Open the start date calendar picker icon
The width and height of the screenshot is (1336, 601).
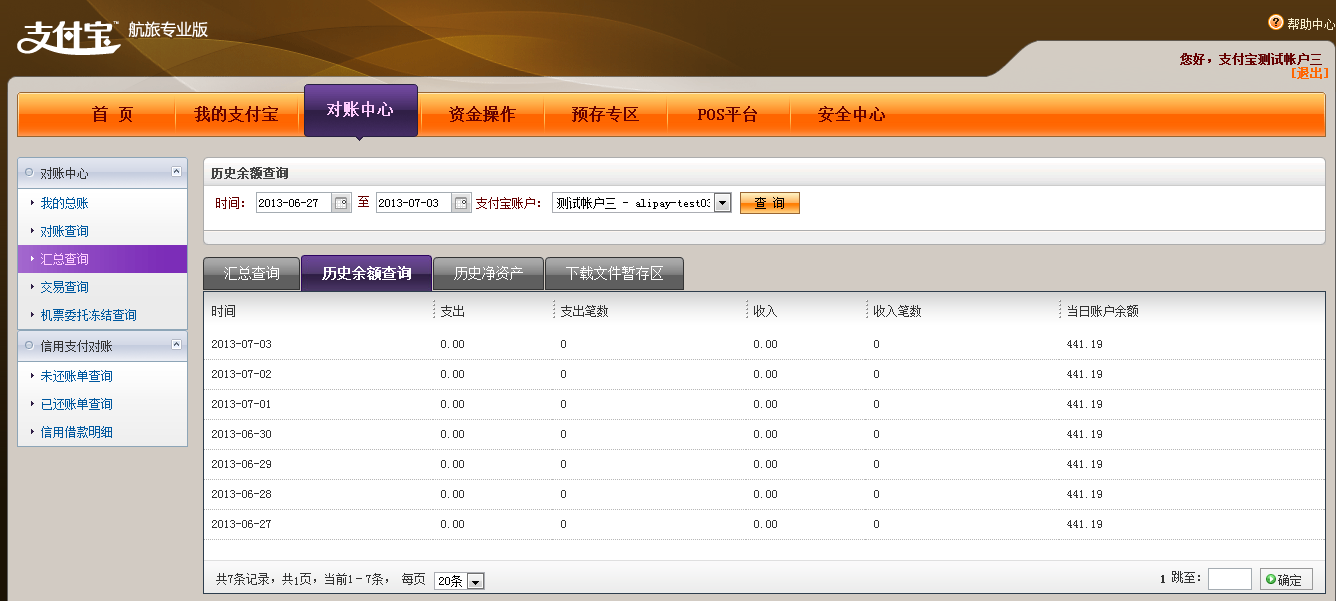click(x=342, y=203)
